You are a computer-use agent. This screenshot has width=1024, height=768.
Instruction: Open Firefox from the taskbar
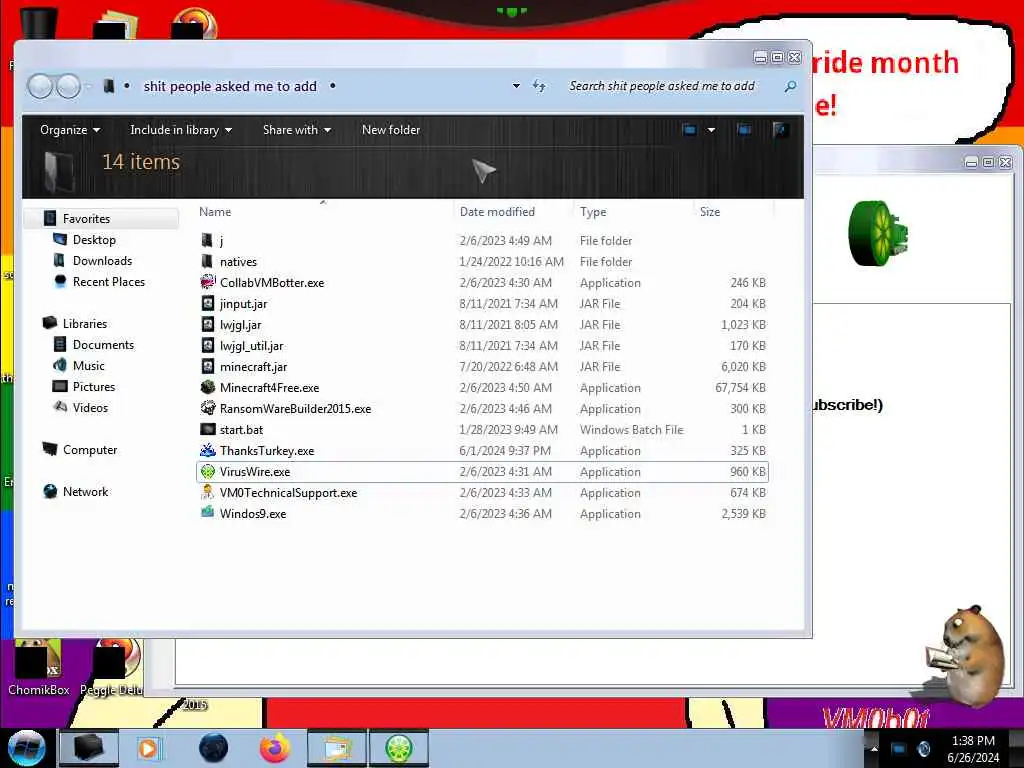coord(275,748)
